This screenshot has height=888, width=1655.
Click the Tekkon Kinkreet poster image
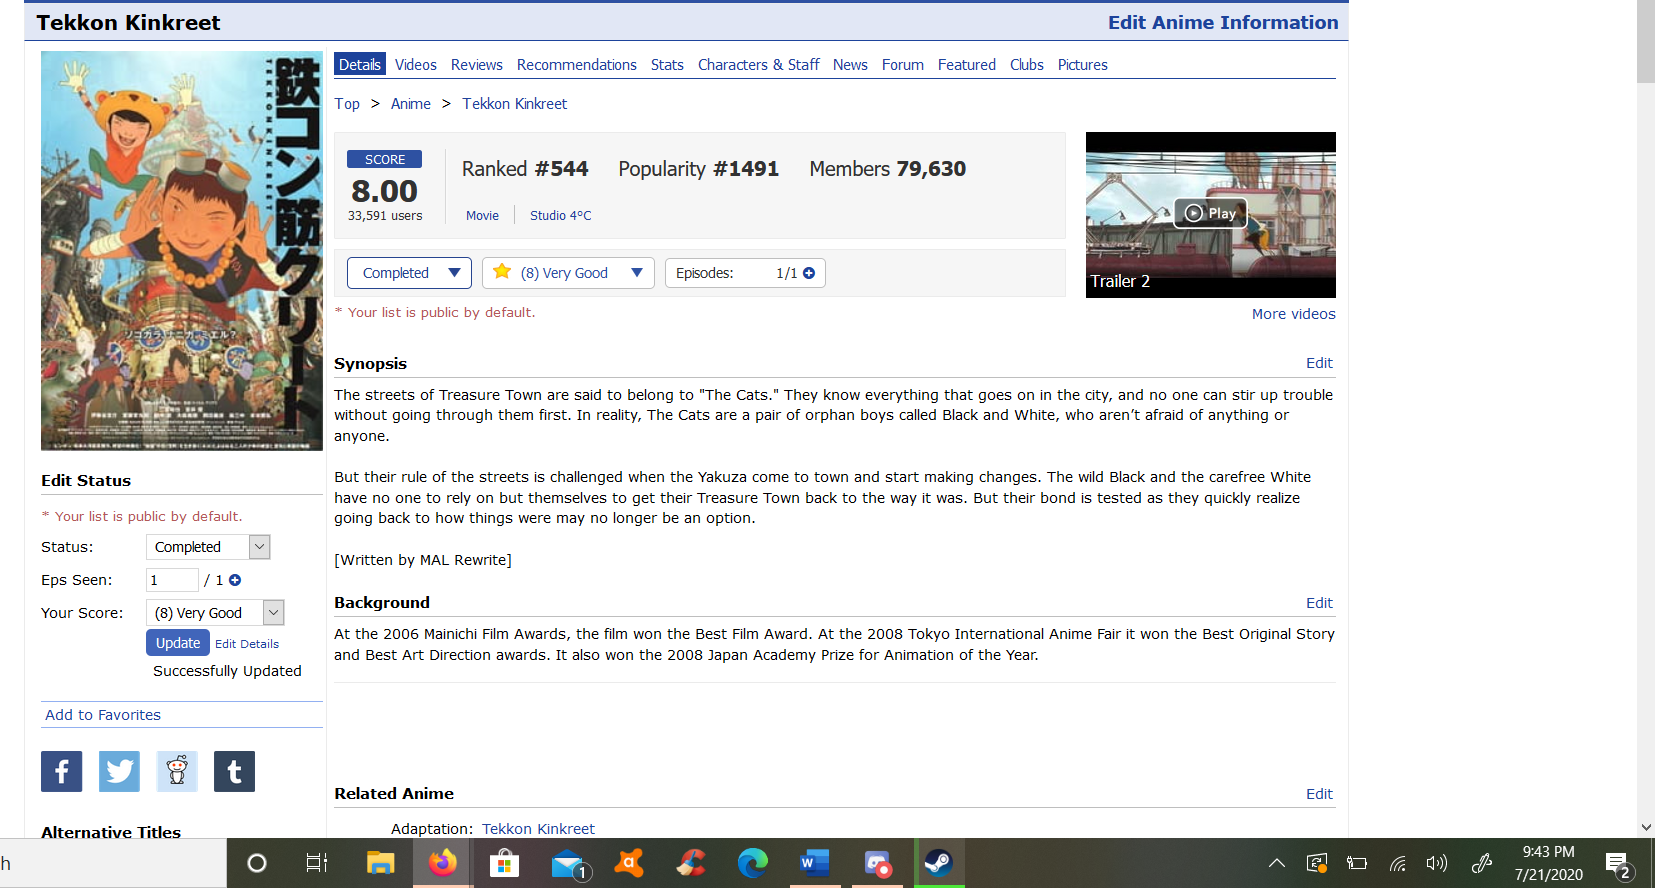(182, 251)
